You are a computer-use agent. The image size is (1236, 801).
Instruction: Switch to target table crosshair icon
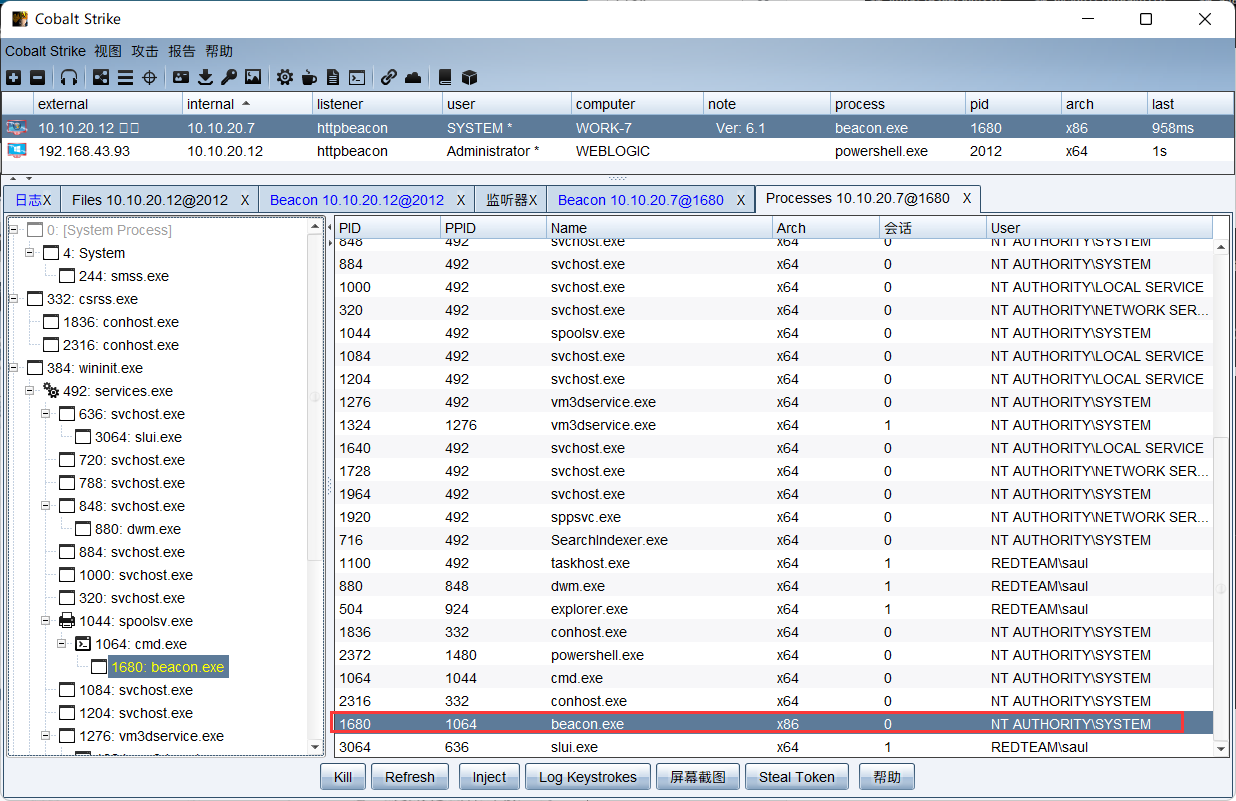150,77
